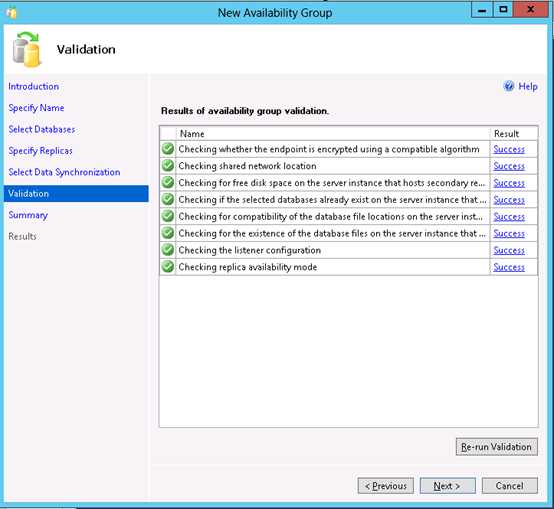Click green check icon for existence of database files row

click(x=168, y=233)
